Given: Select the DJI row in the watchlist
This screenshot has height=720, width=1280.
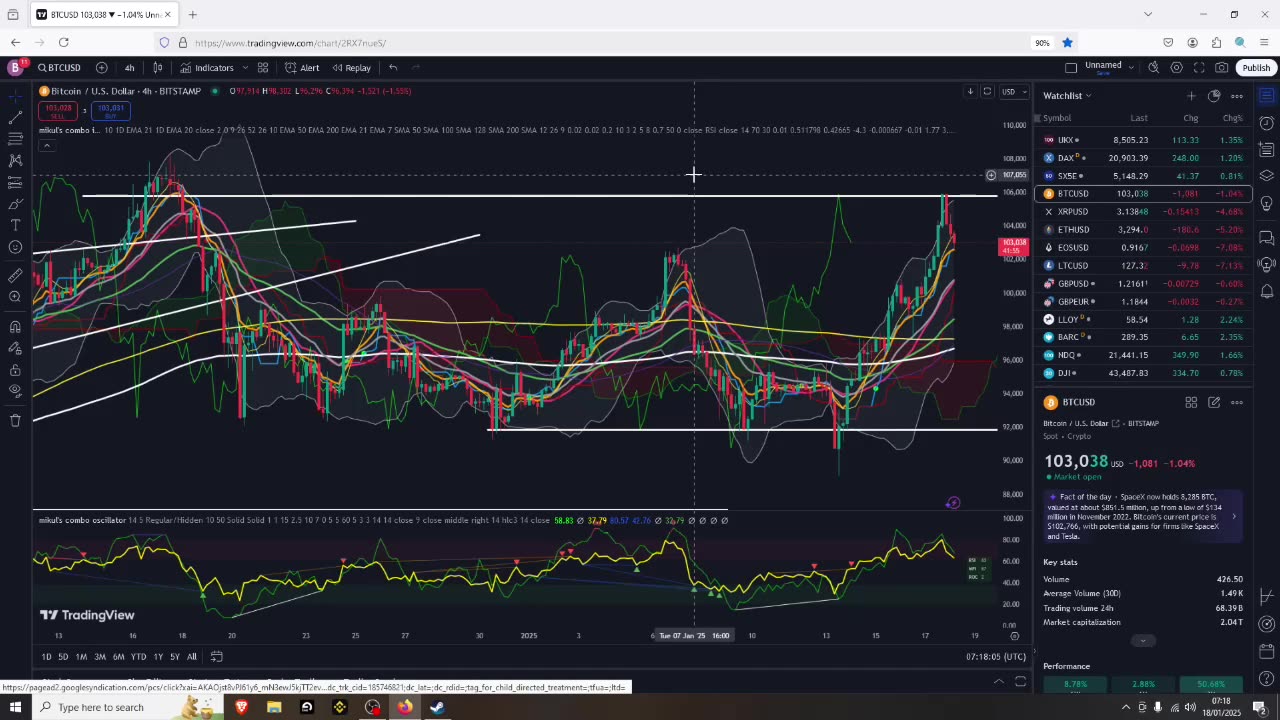Looking at the screenshot, I should (1143, 373).
